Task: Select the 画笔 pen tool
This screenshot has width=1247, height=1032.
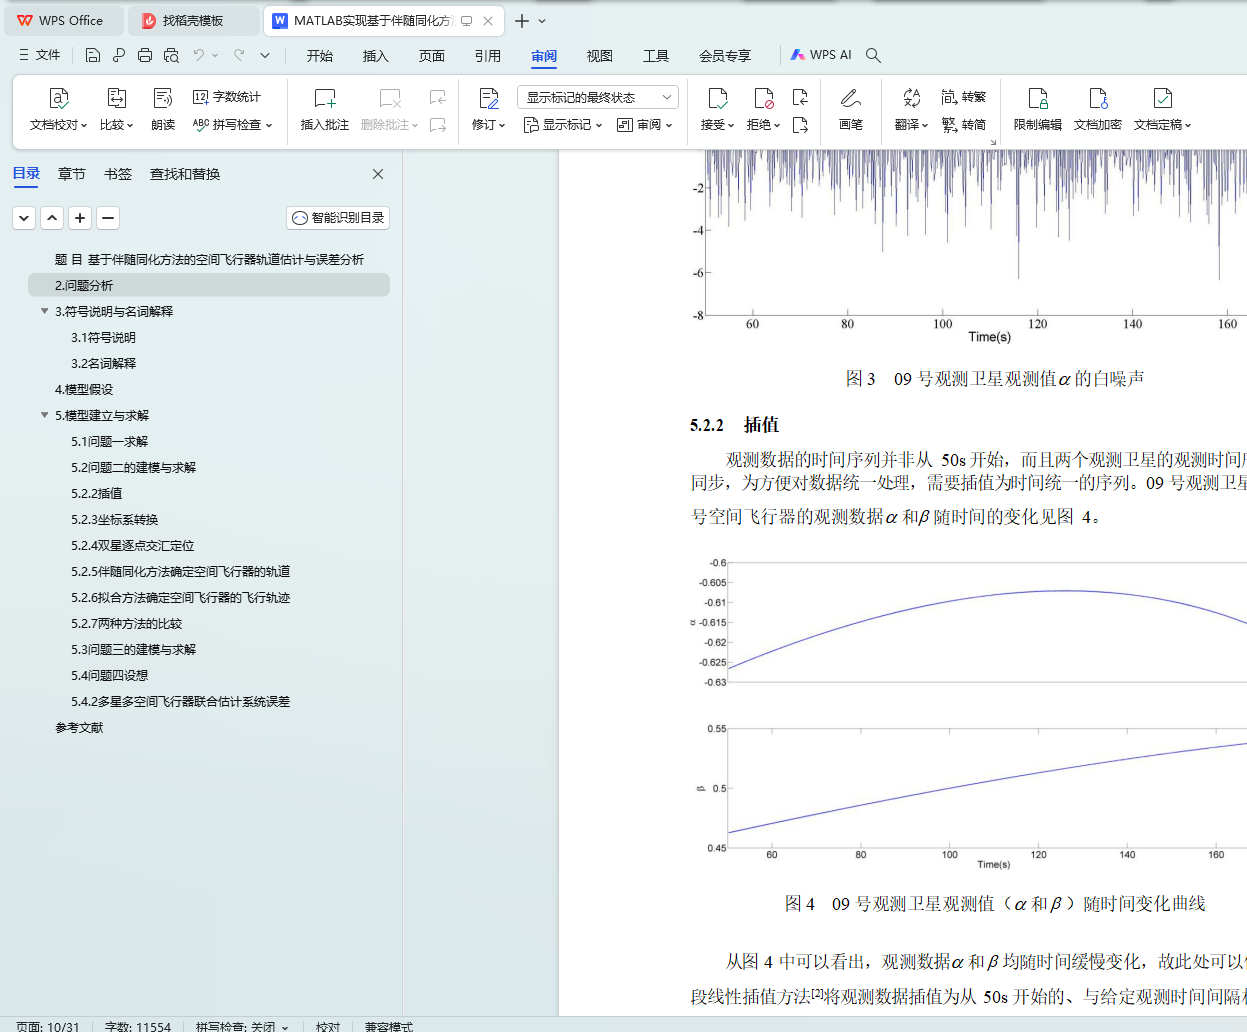Action: point(851,110)
